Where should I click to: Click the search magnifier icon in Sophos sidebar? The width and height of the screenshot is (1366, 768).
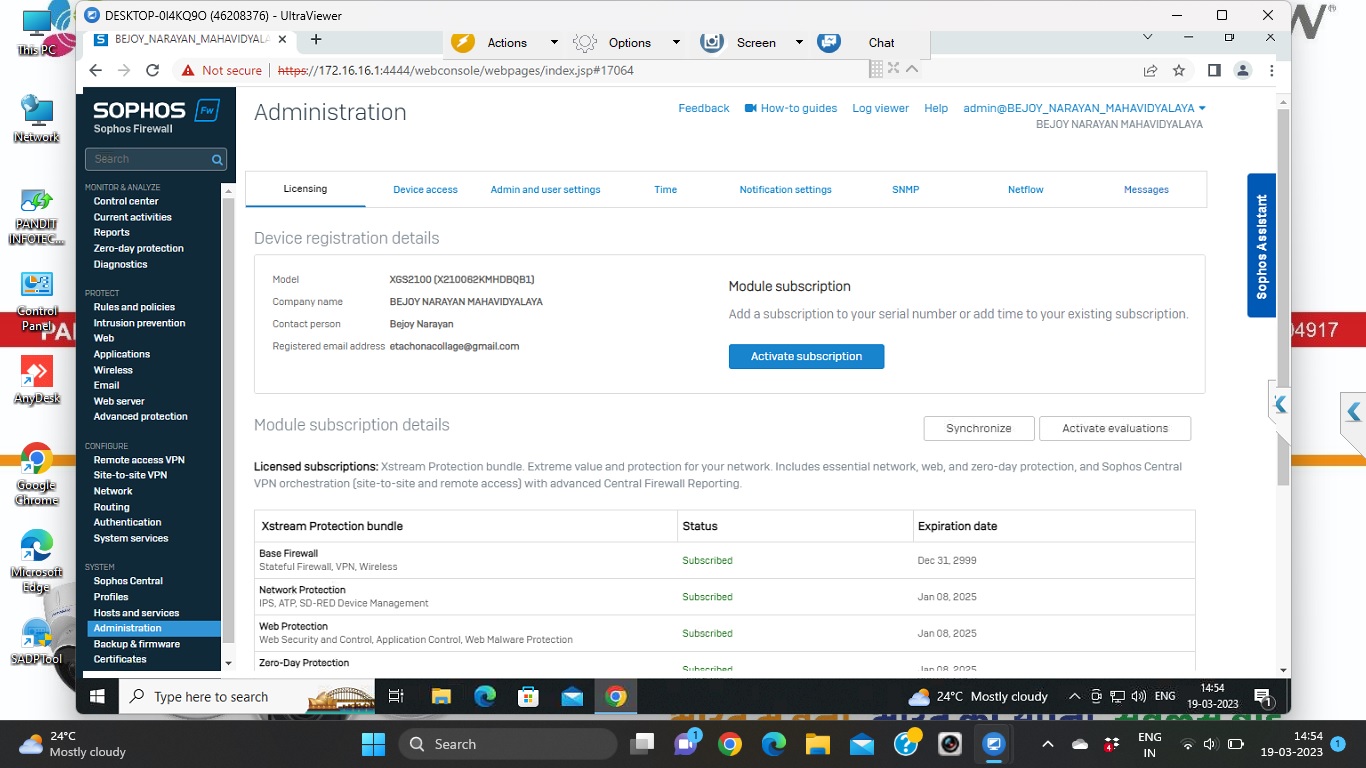tap(216, 160)
